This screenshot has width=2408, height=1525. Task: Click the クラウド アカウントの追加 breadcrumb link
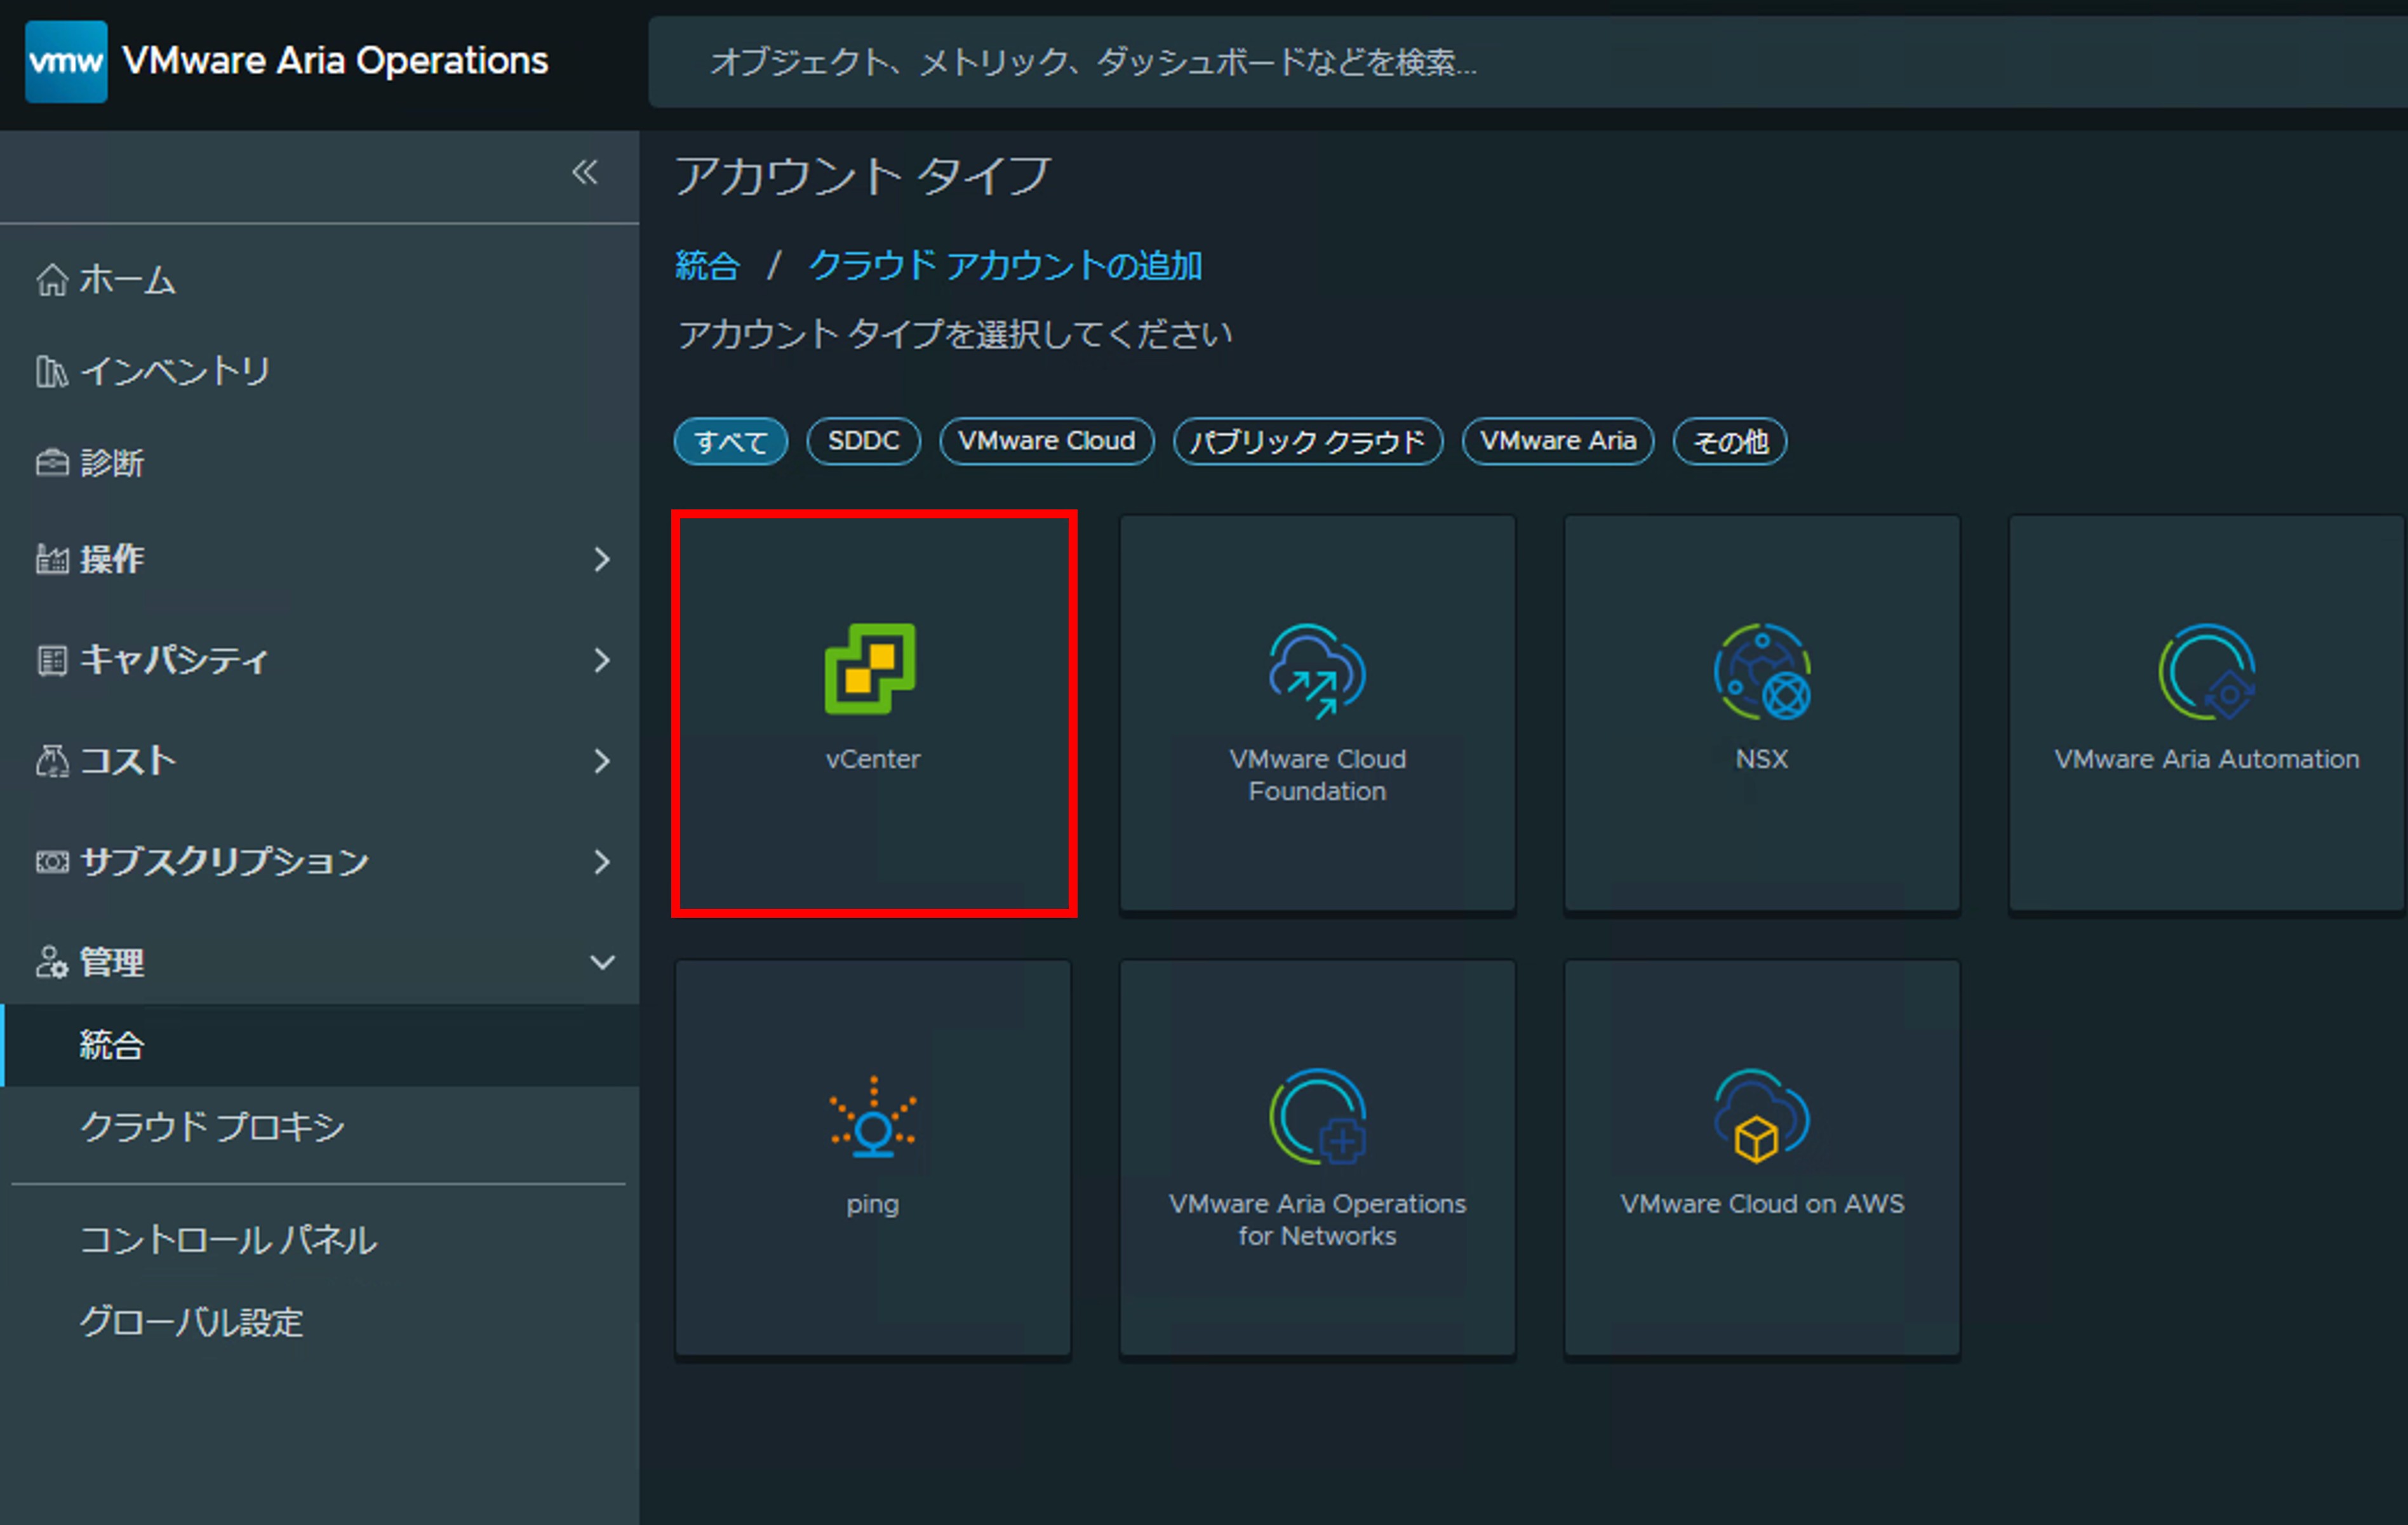(1005, 266)
